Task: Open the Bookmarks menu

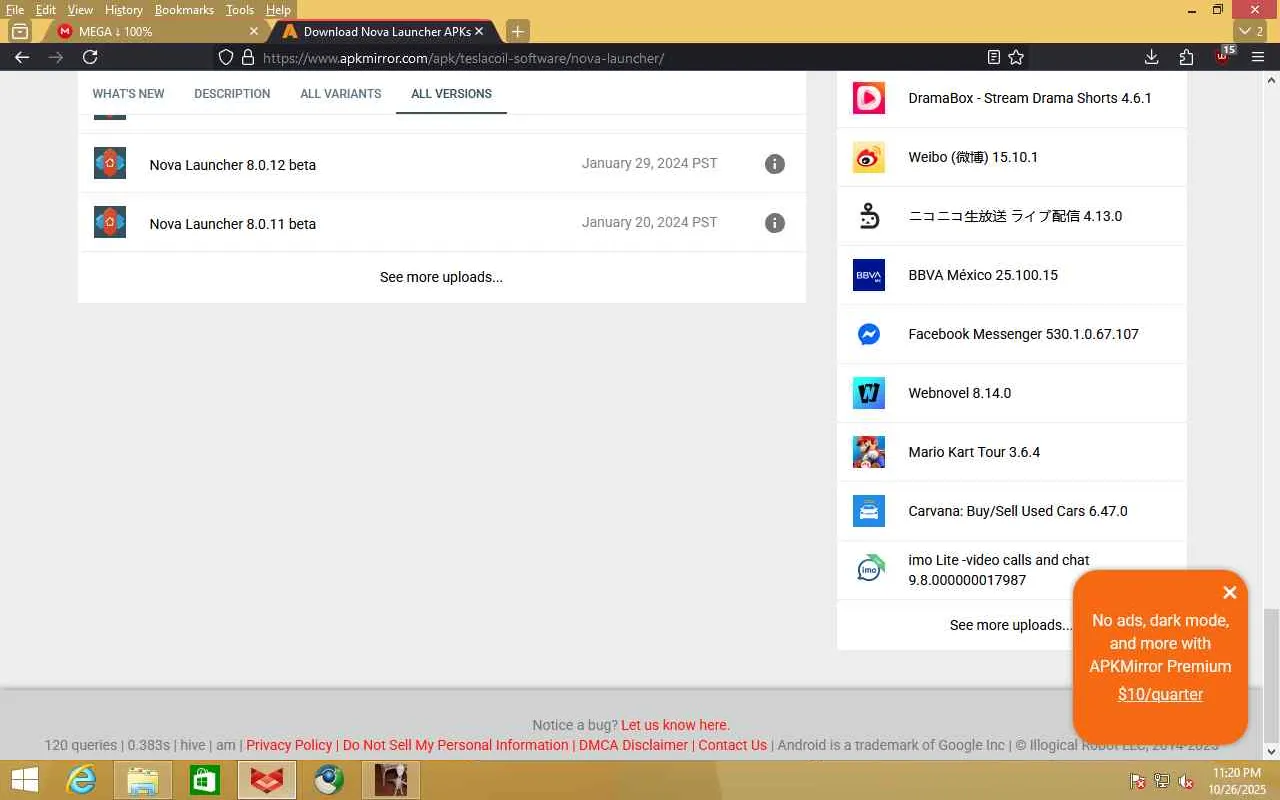Action: [x=184, y=10]
